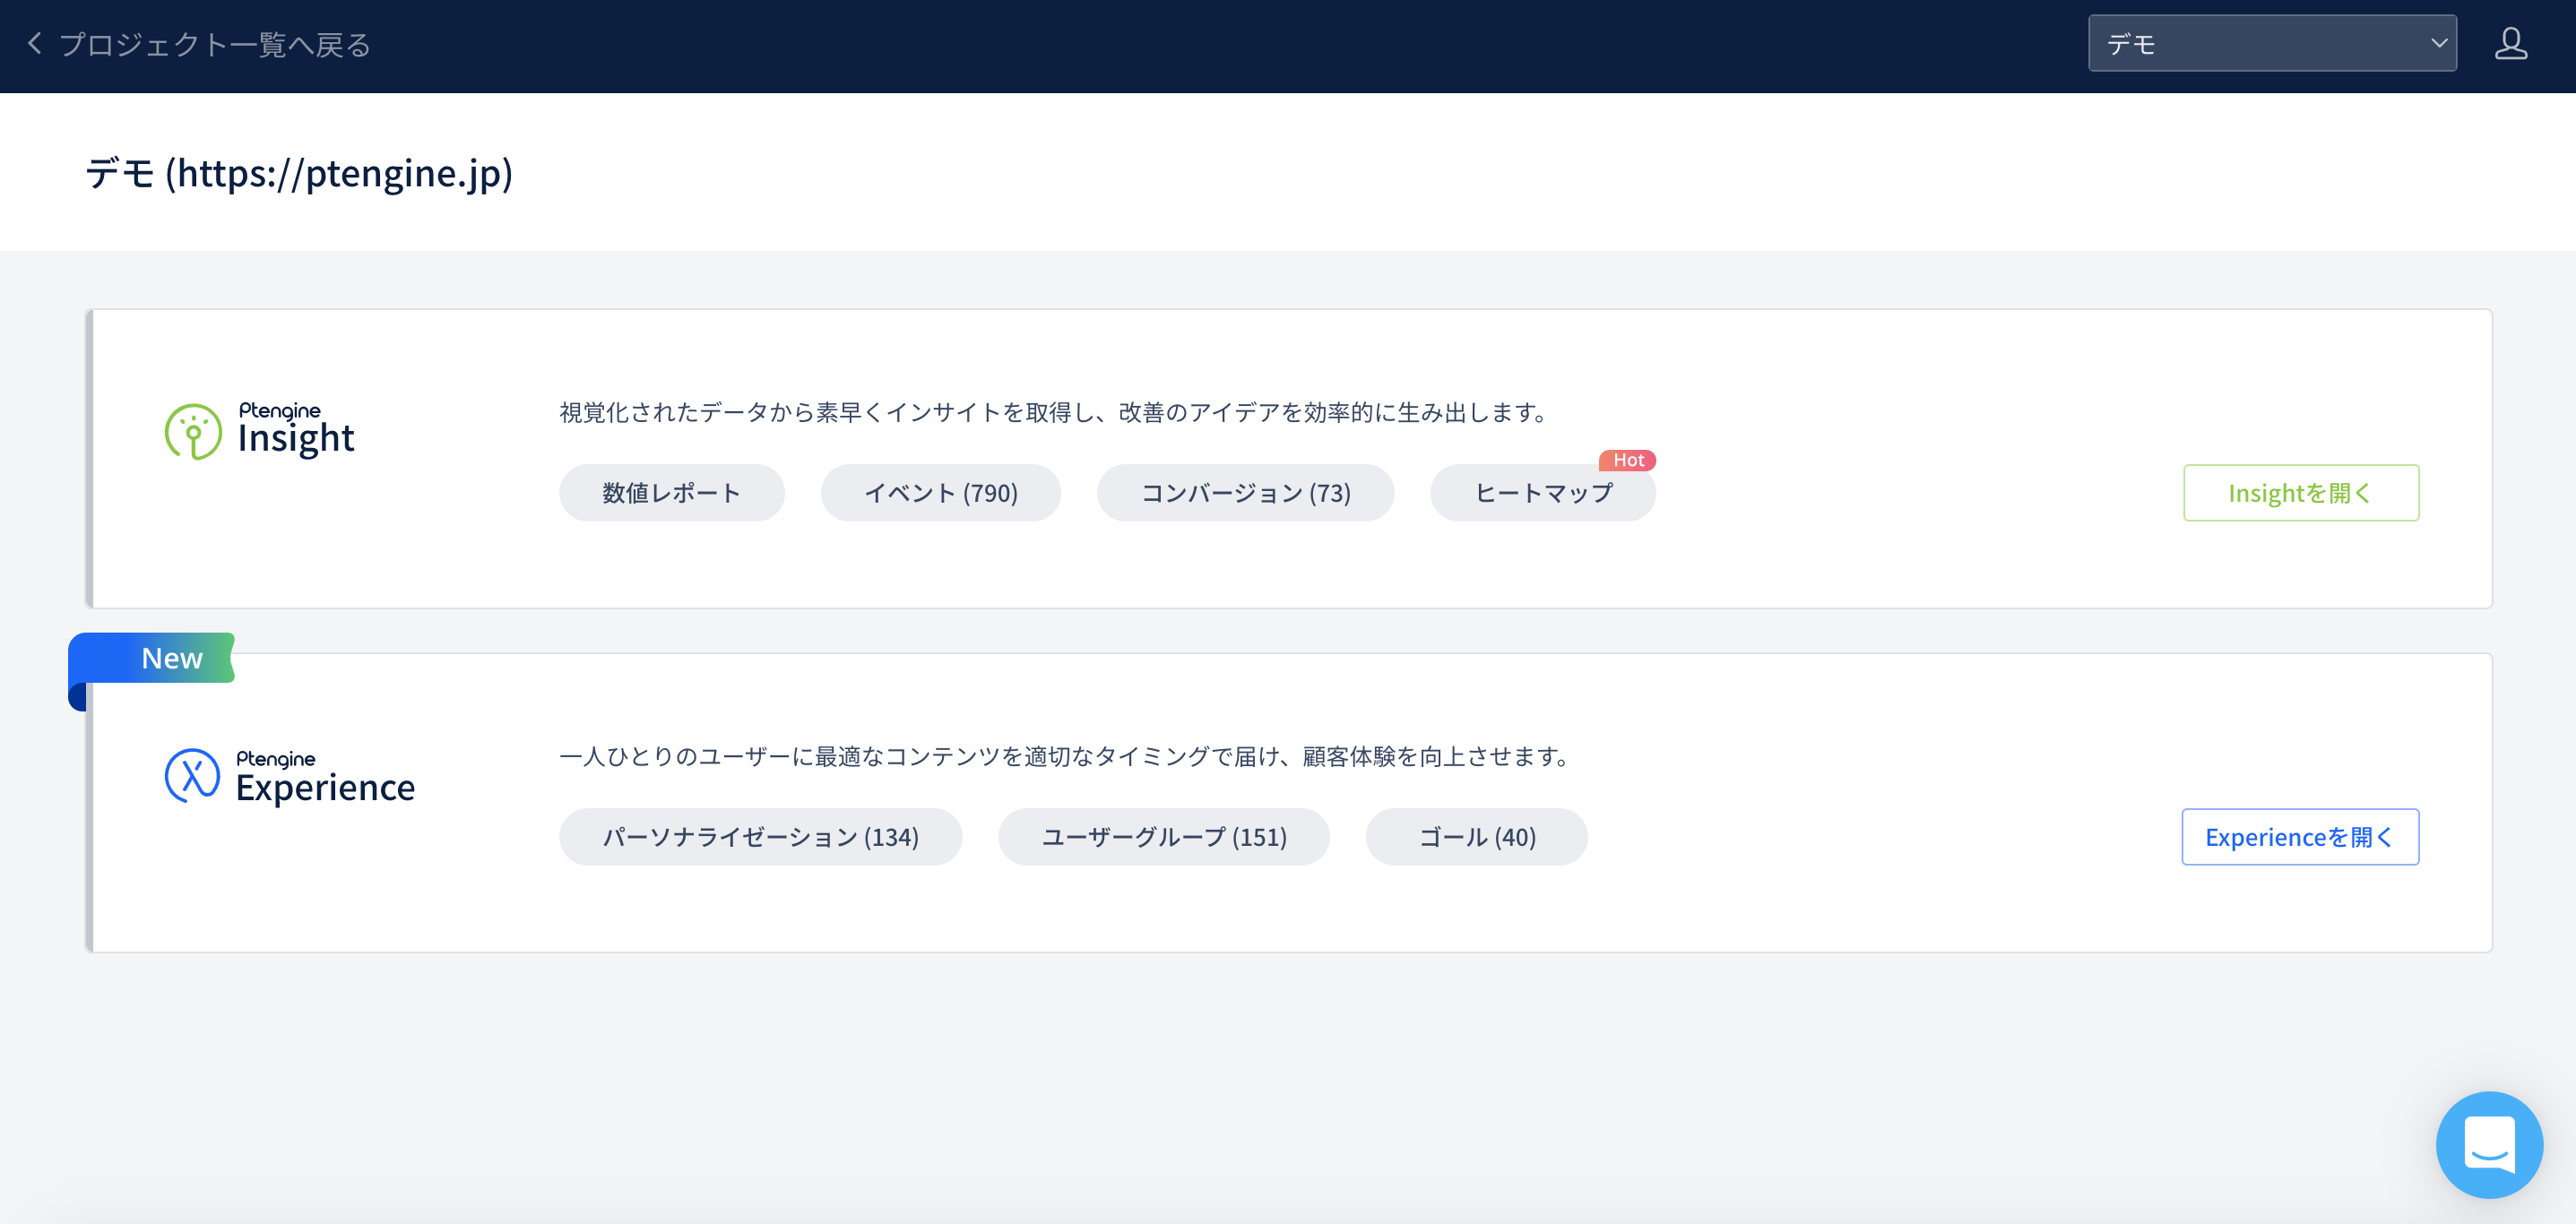Viewport: 2576px width, 1224px height.
Task: Click the Ptengine Experience logo icon
Action: [192, 776]
